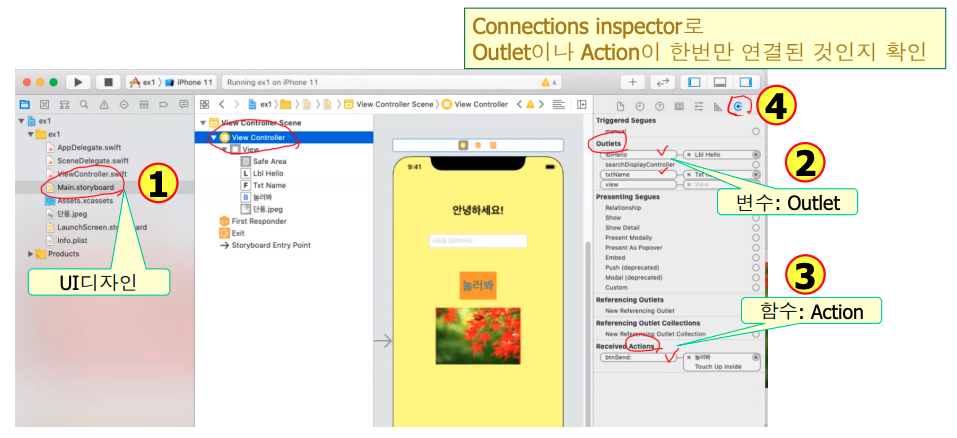957x438 pixels.
Task: Click the lblHello outlet connection circle
Action: [756, 155]
